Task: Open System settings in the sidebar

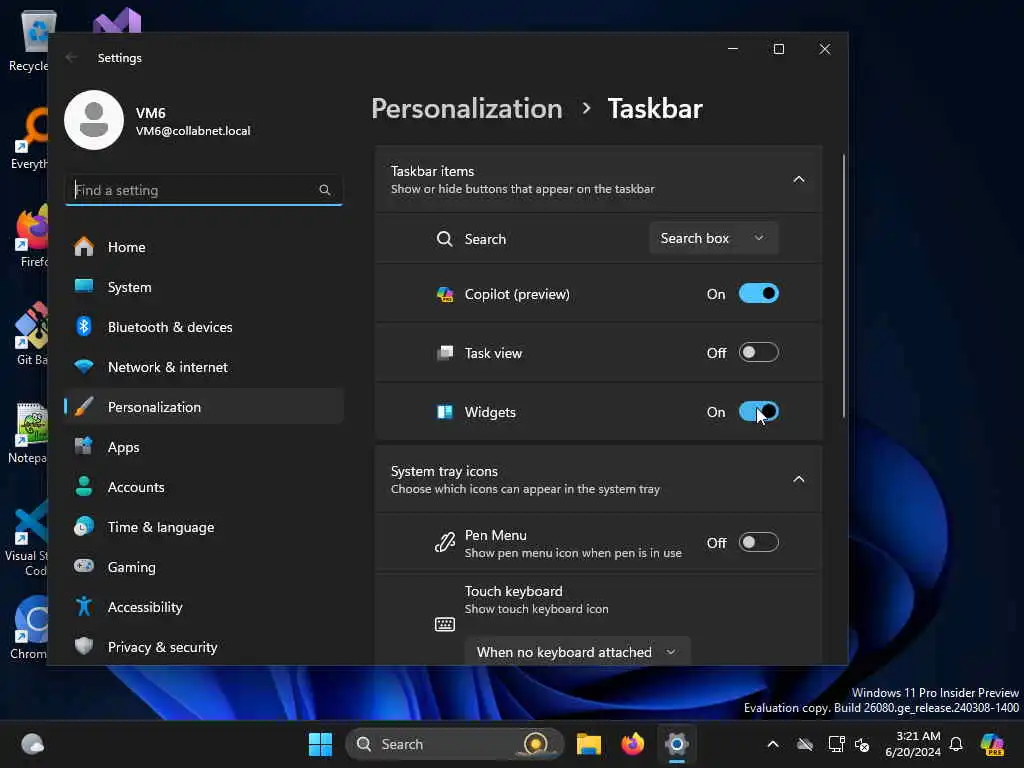Action: (x=204, y=287)
